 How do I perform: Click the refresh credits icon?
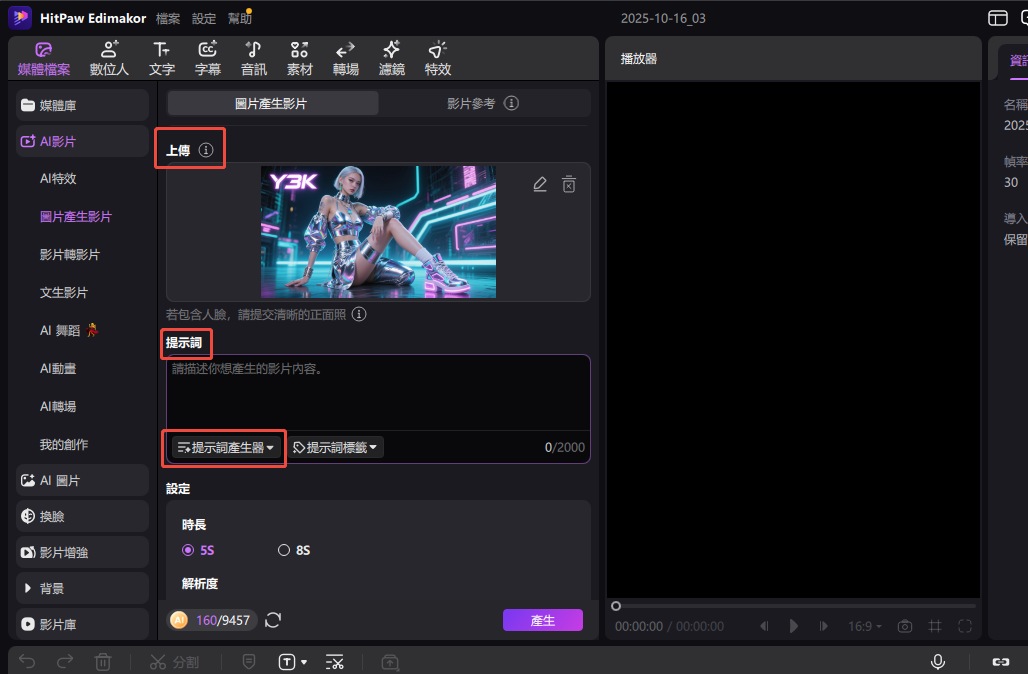point(273,620)
